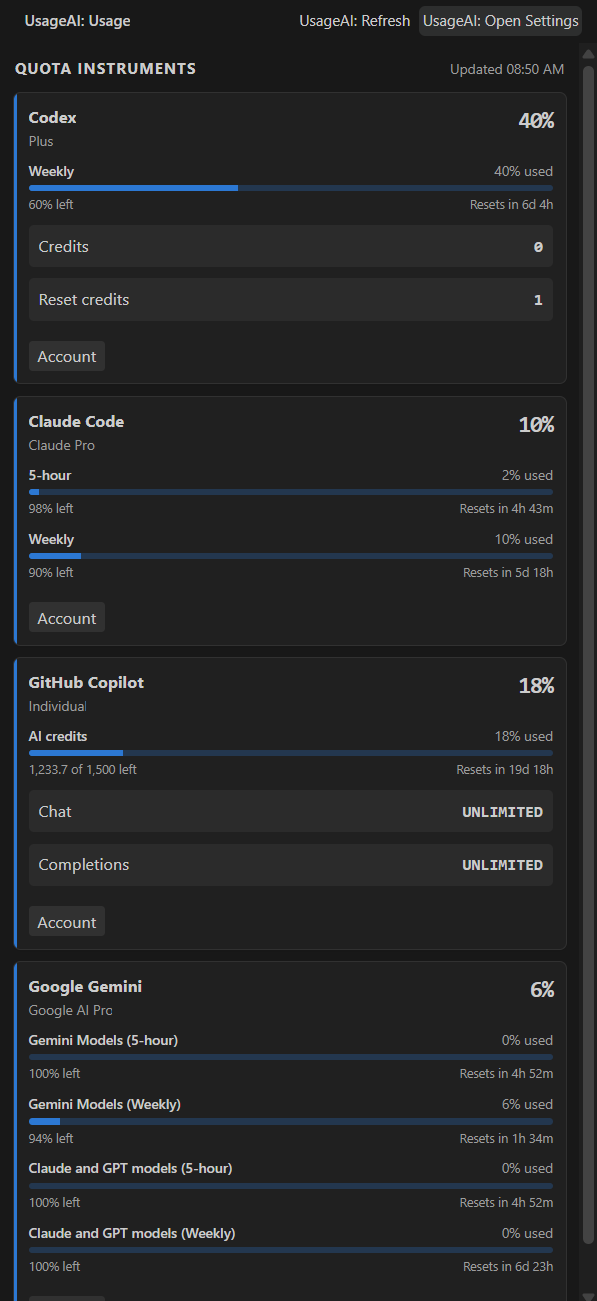Click the 'Individual' plan label
Image resolution: width=597 pixels, height=1301 pixels.
click(58, 706)
